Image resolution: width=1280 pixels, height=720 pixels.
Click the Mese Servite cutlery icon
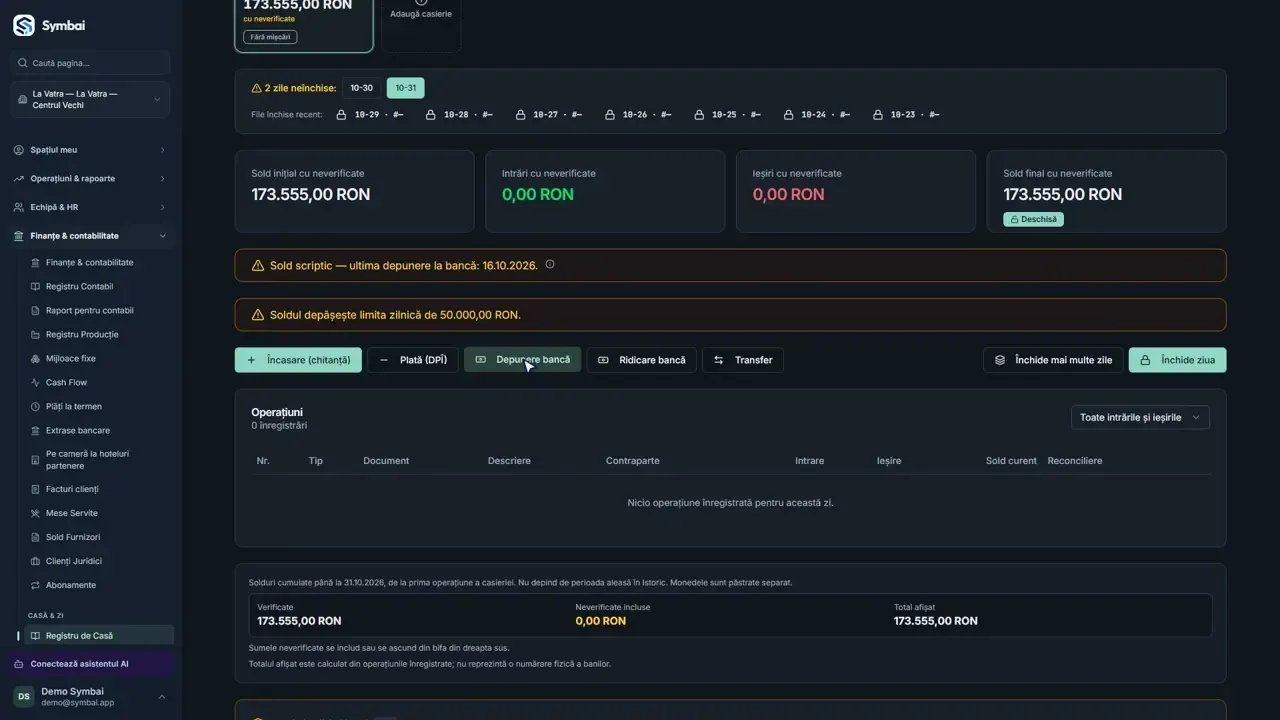tap(36, 513)
